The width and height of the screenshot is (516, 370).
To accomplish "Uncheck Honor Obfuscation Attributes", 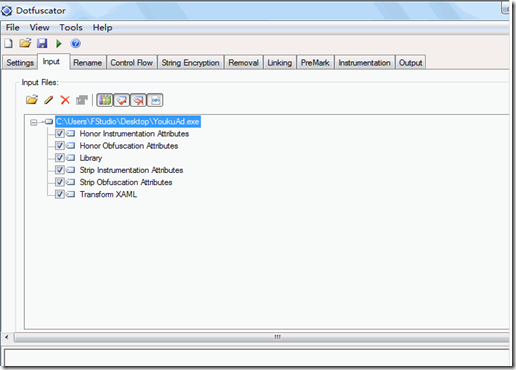I will point(60,146).
